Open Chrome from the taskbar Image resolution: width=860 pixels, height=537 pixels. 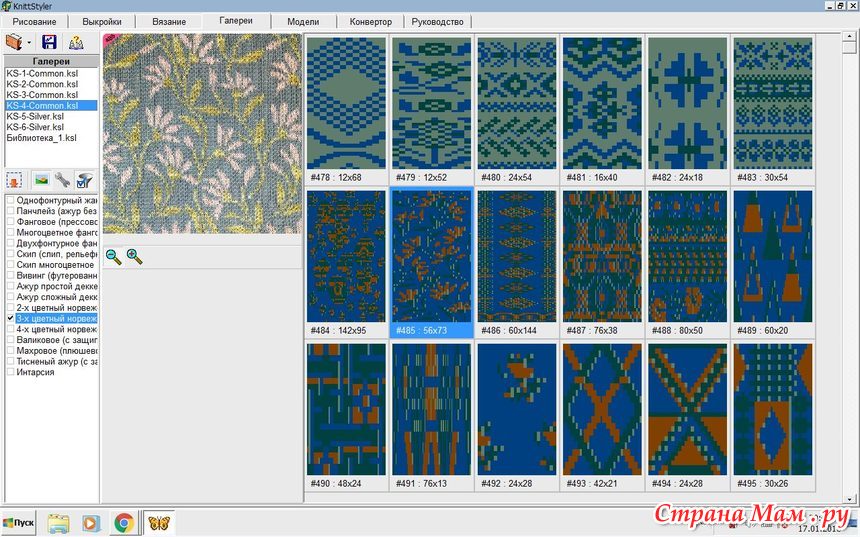123,523
